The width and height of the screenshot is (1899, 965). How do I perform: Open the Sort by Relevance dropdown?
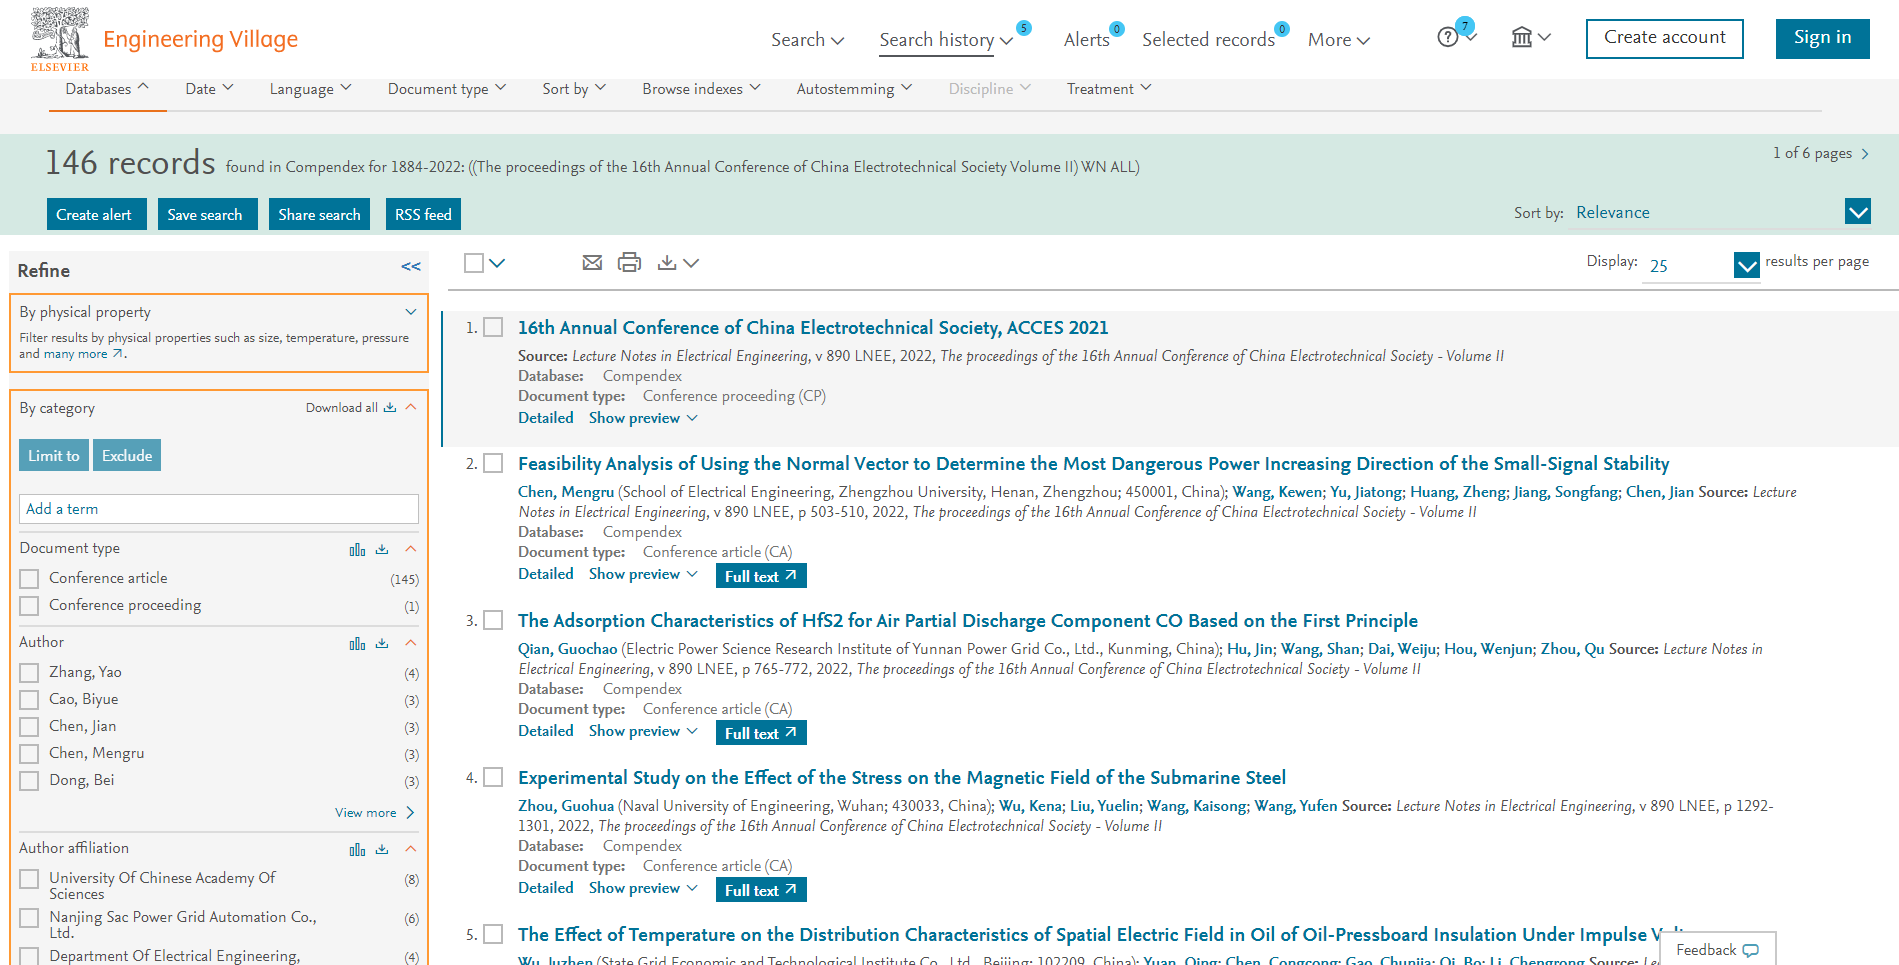1857,212
